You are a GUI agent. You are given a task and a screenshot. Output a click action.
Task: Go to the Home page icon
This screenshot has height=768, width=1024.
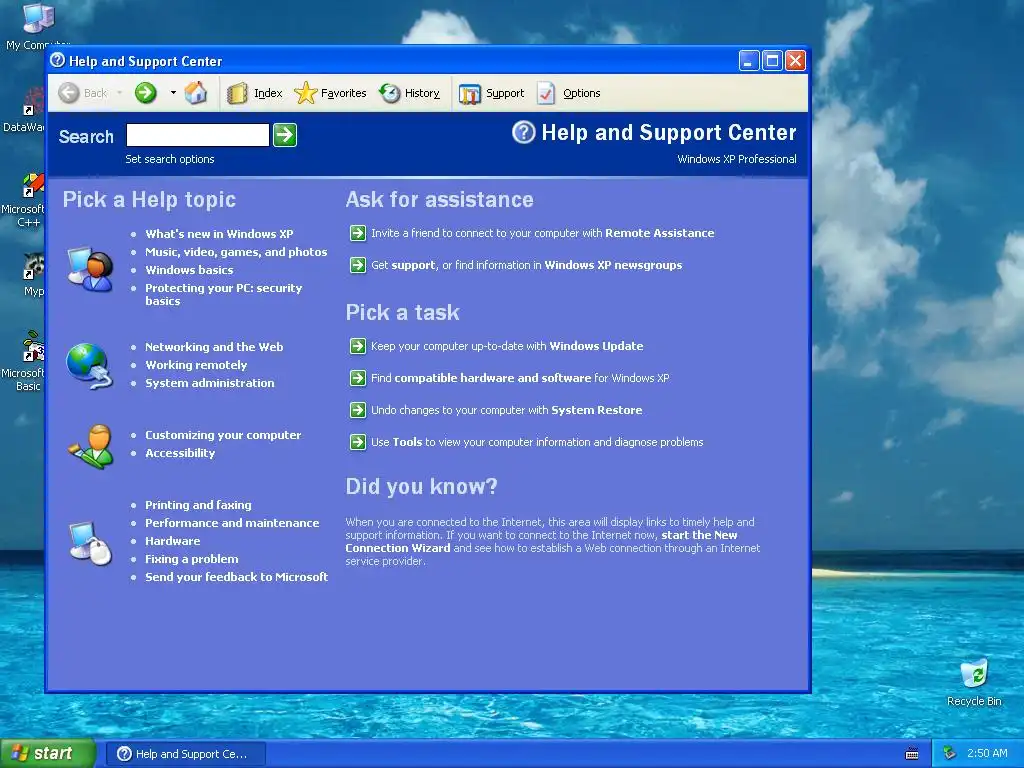point(195,93)
